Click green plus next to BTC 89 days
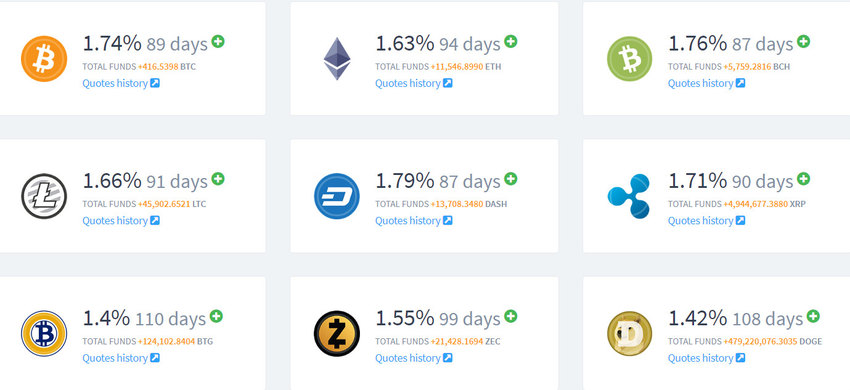 [x=218, y=41]
